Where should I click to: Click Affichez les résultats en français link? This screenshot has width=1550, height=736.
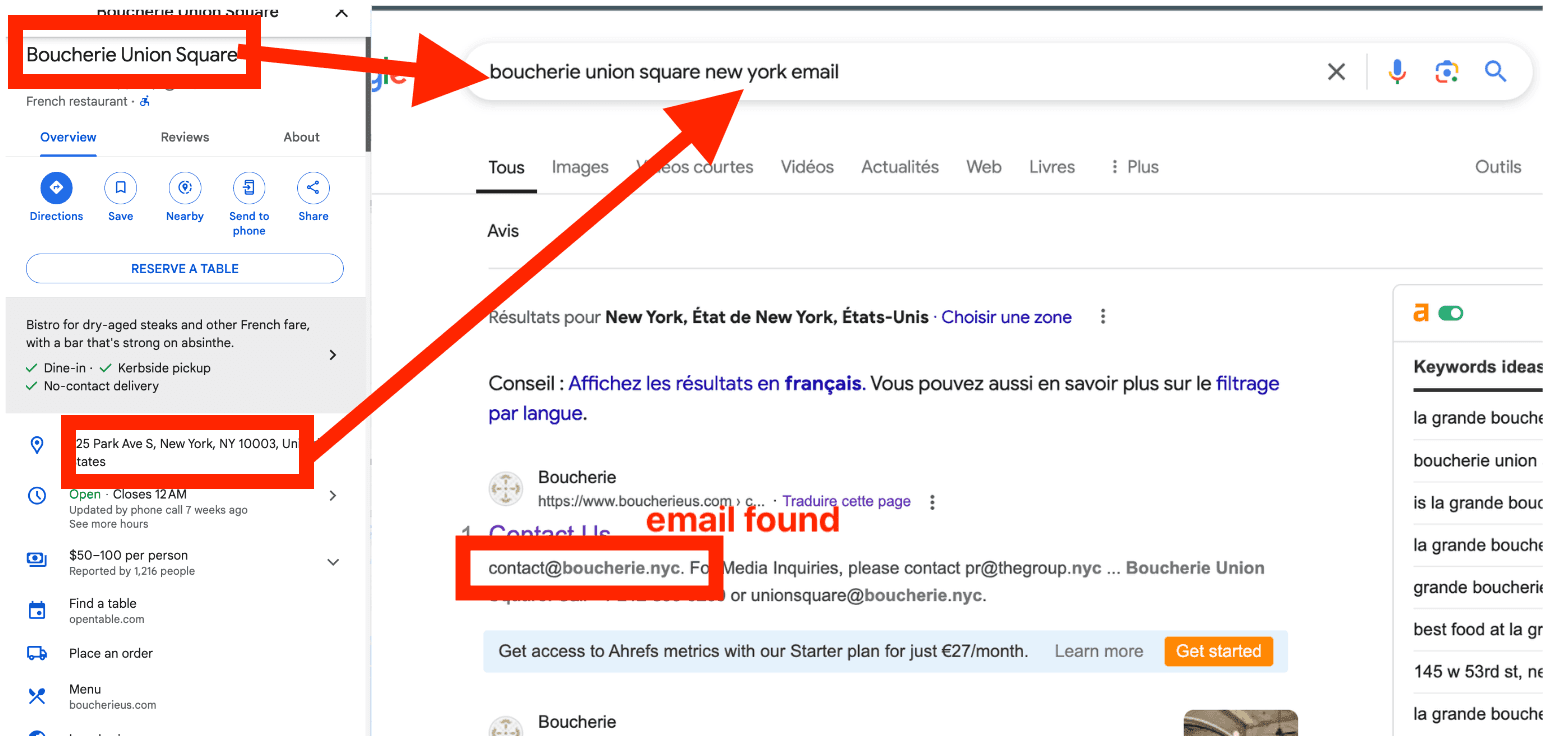(x=714, y=383)
